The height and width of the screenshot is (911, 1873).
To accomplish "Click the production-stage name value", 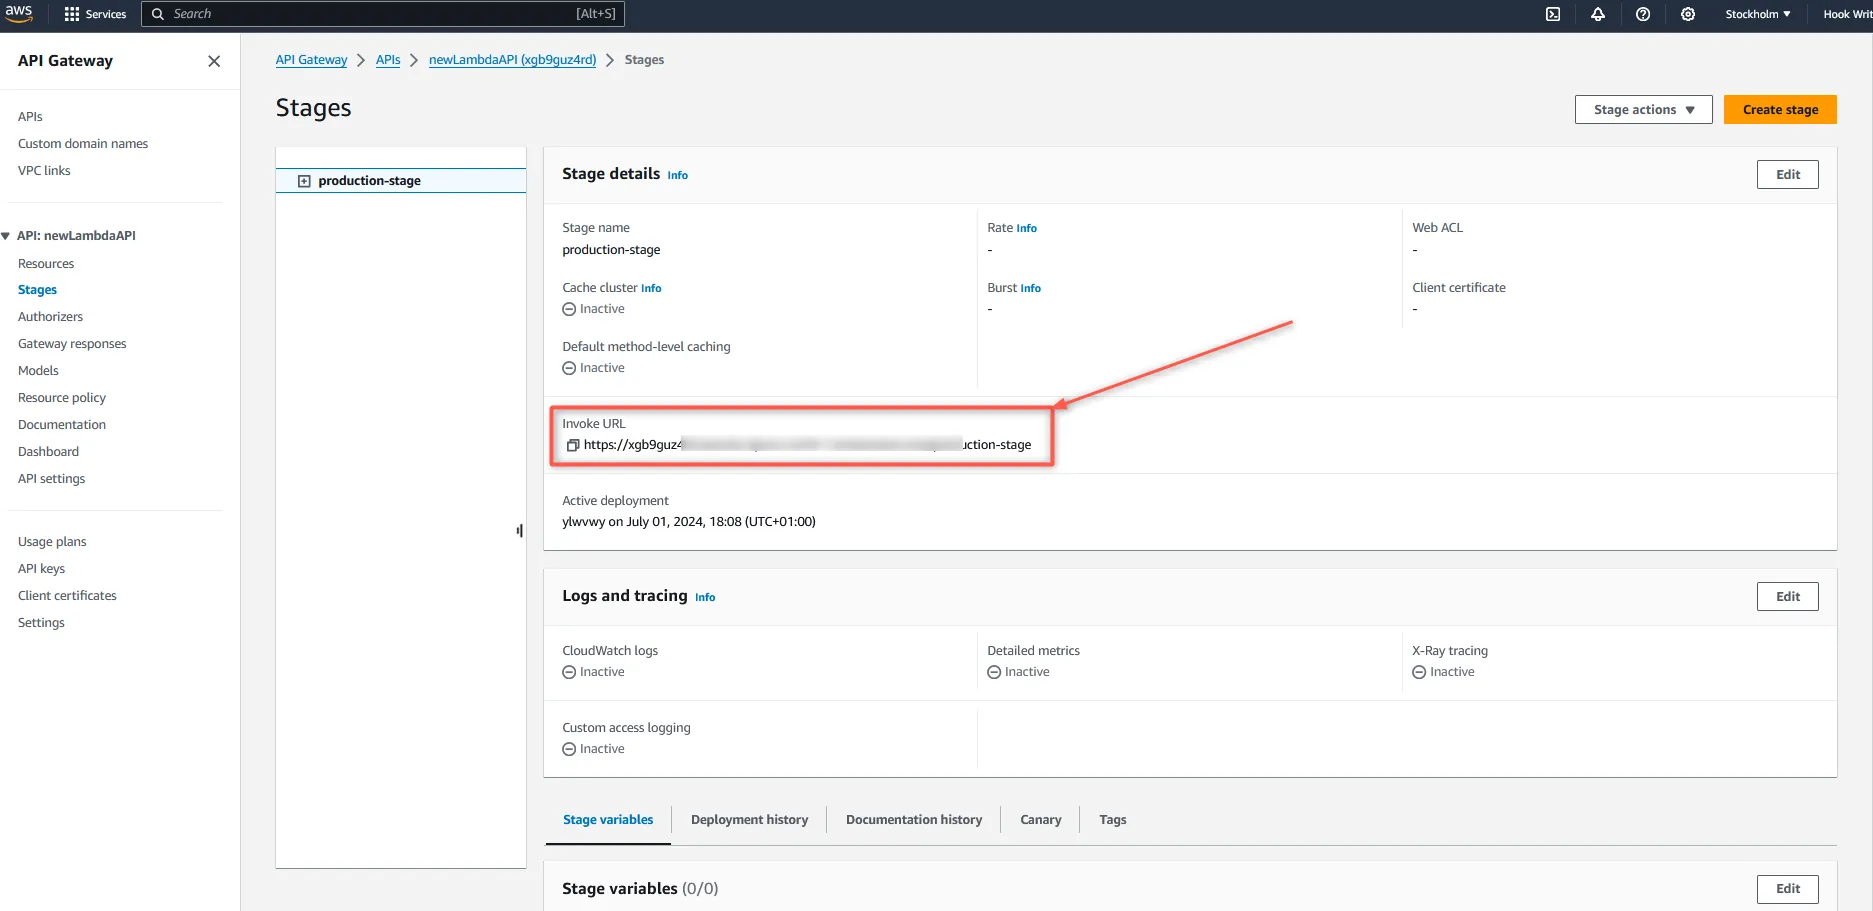I will (x=611, y=250).
